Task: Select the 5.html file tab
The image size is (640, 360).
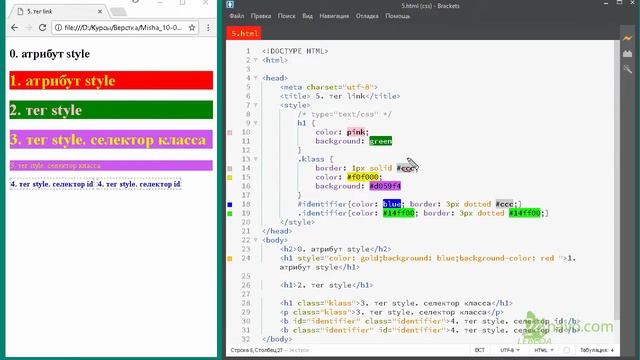Action: coord(244,33)
